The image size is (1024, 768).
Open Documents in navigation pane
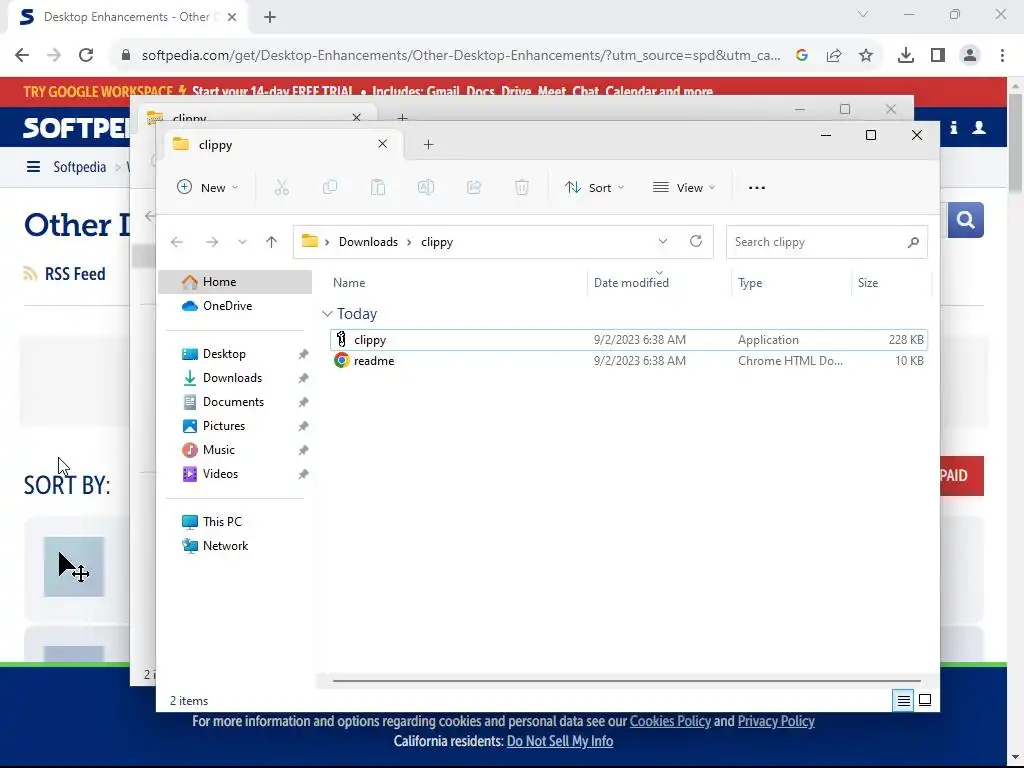(235, 402)
